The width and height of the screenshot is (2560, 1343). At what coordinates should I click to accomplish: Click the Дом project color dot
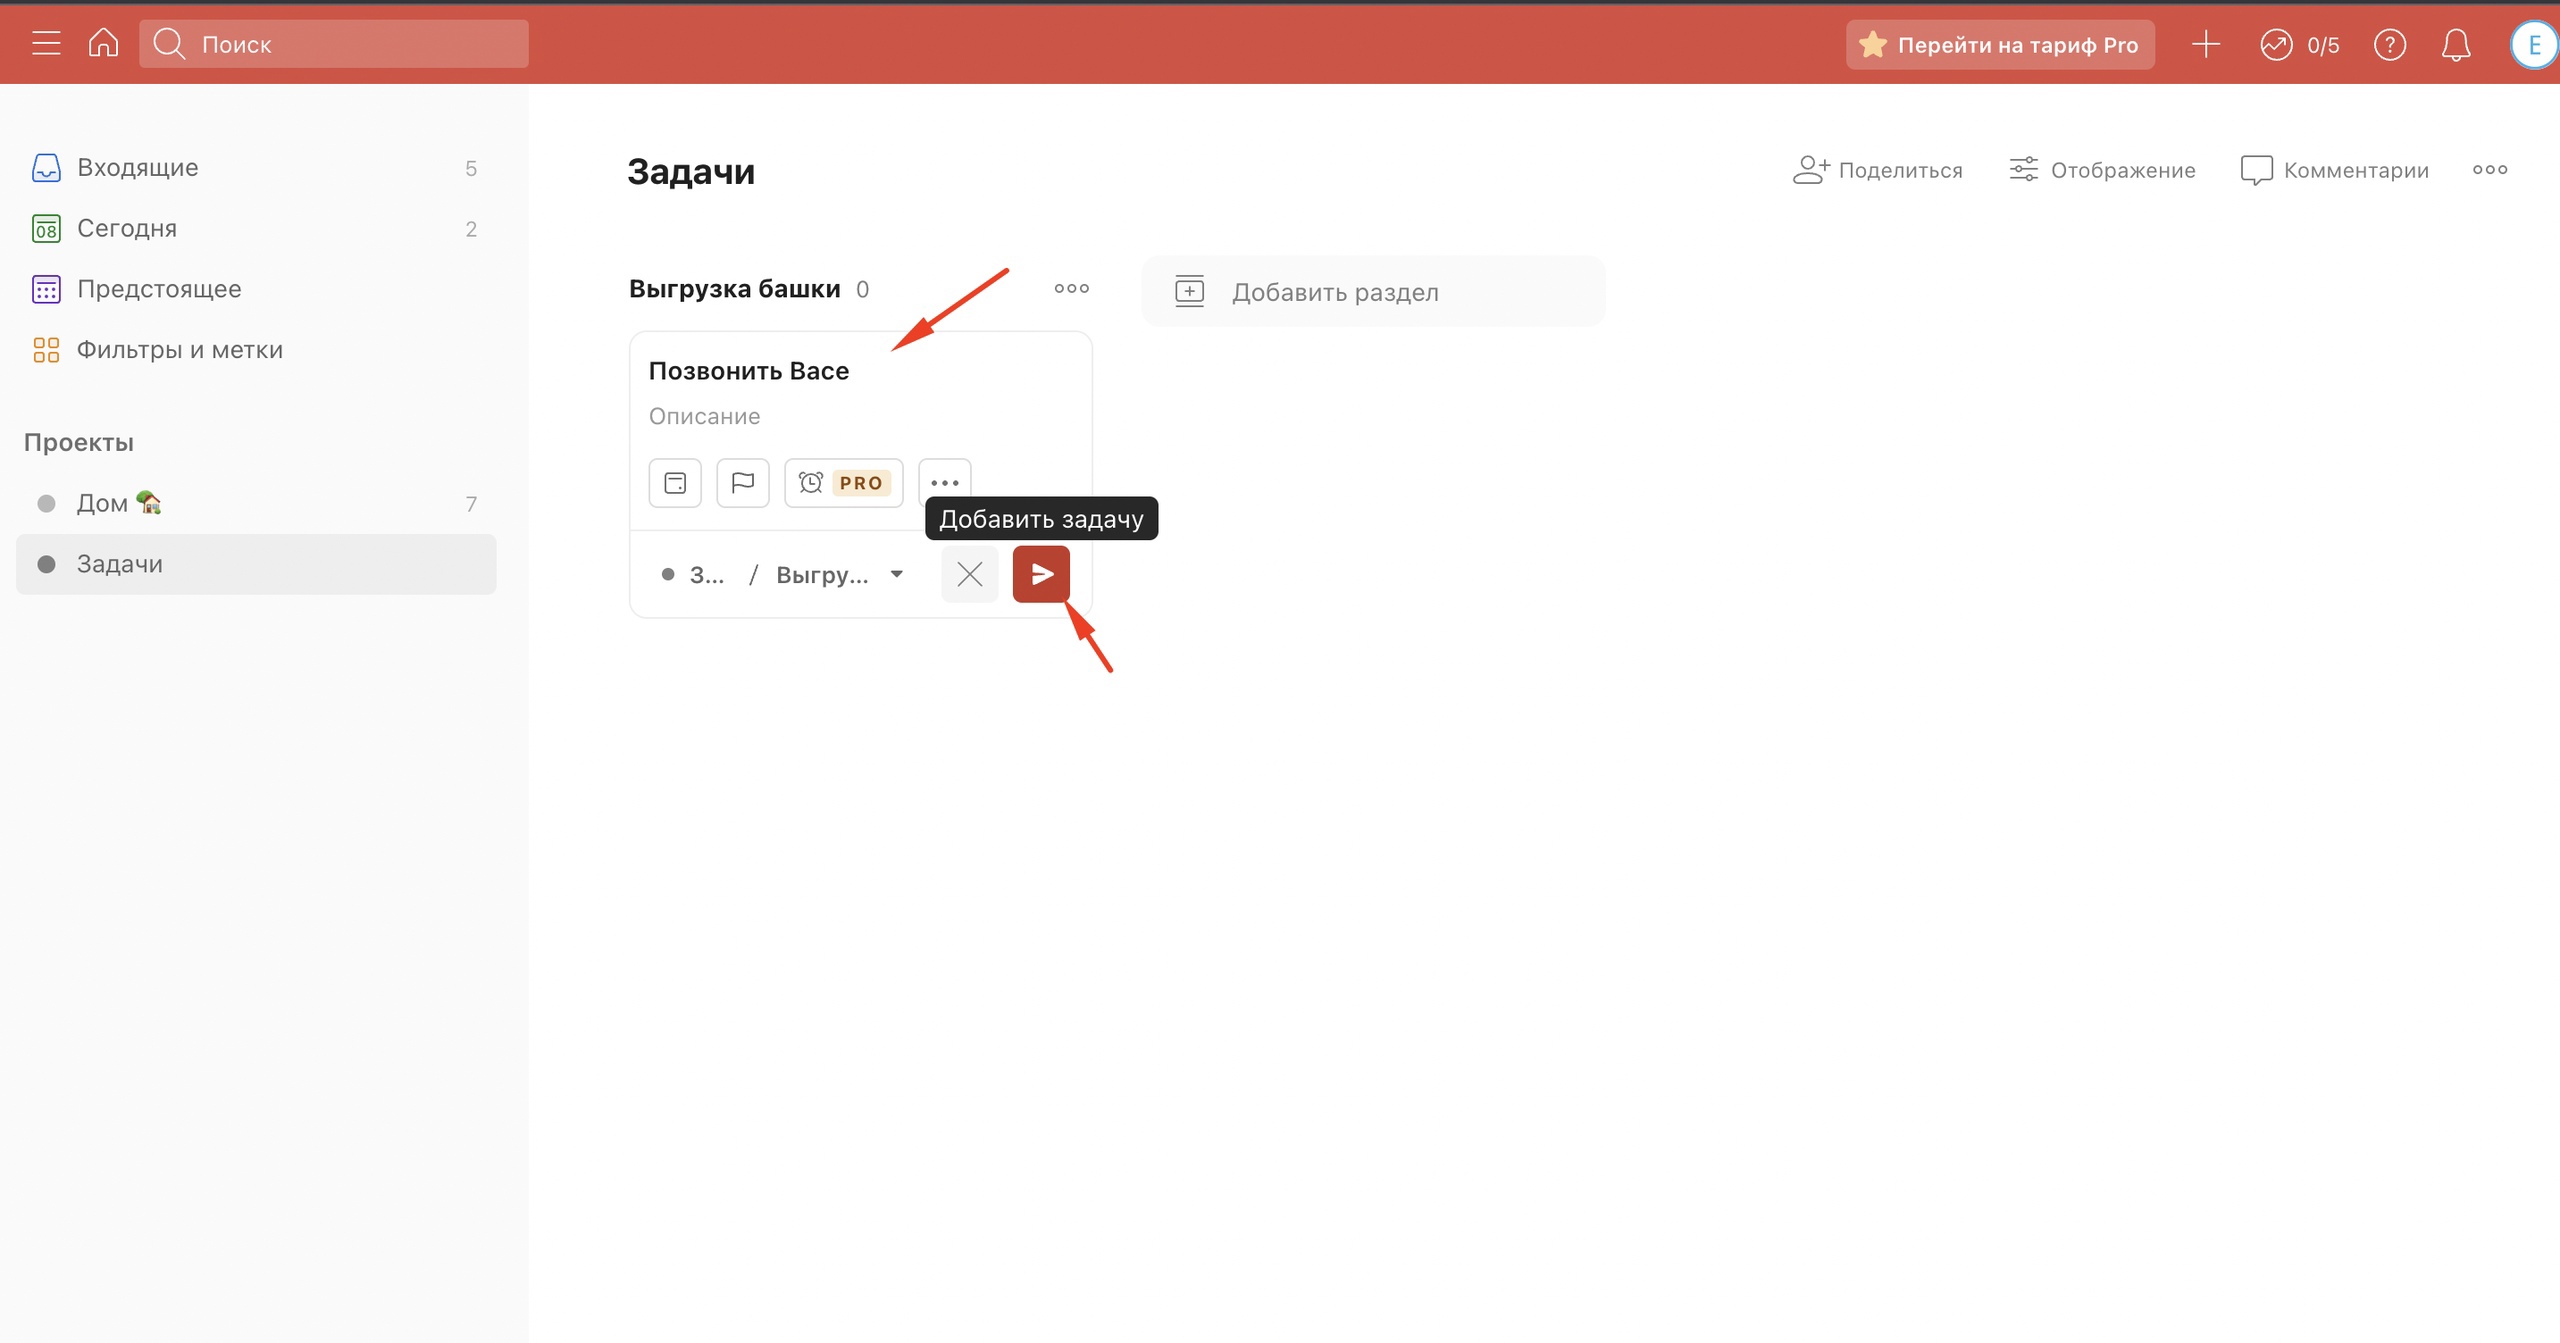coord(46,503)
